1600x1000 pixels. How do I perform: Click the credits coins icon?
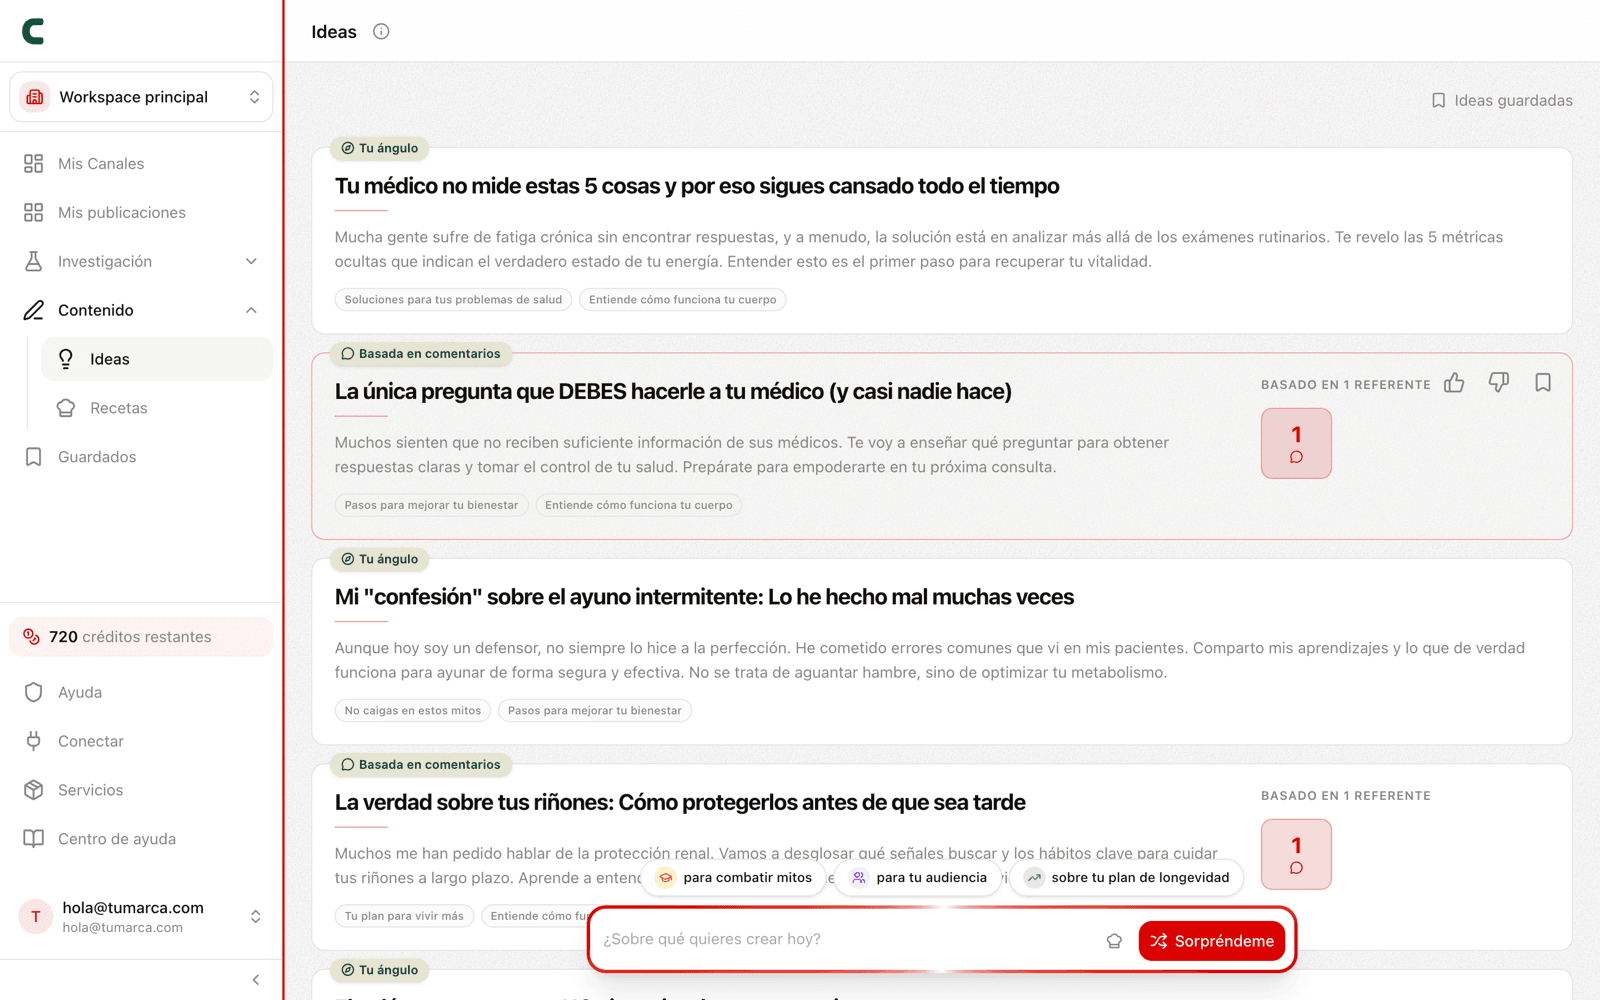(x=32, y=637)
